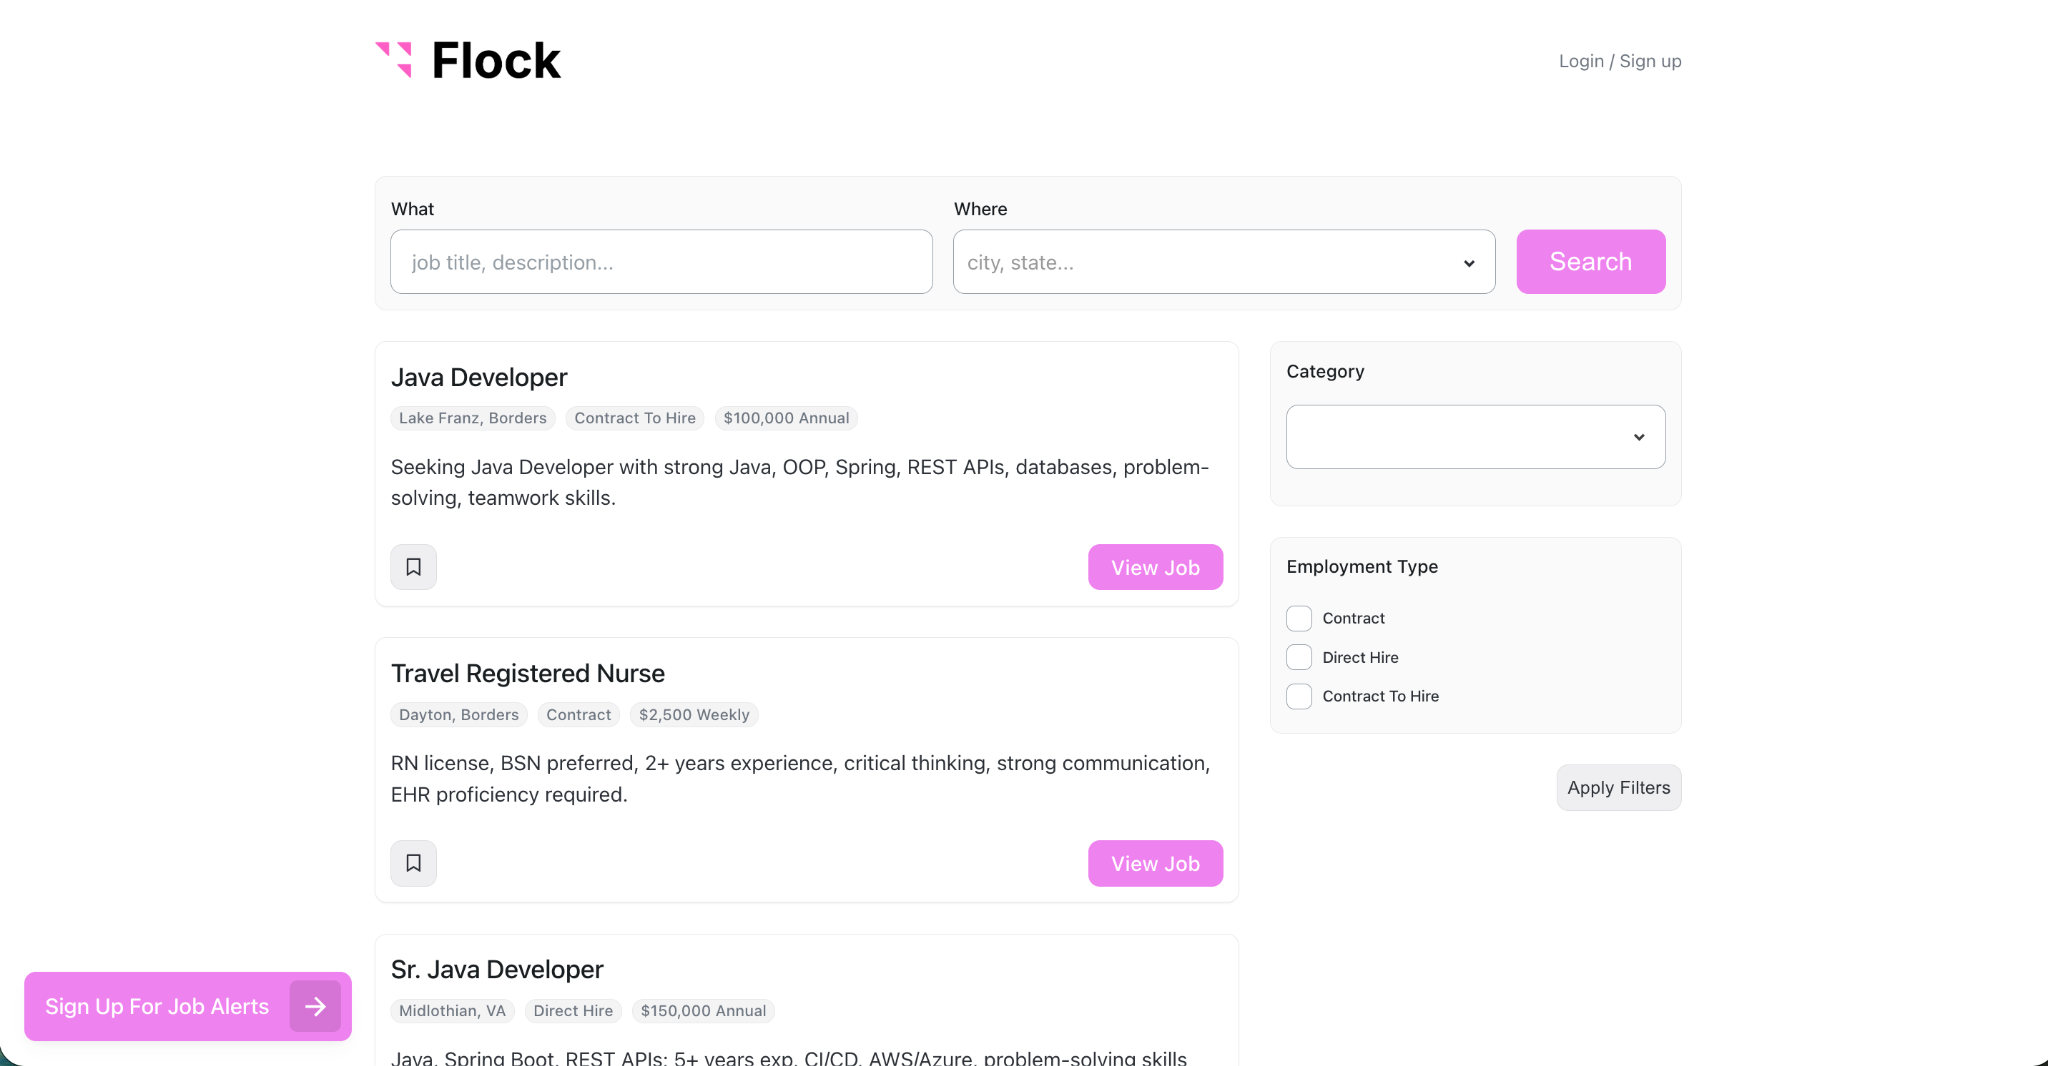Check the Direct Hire filter

[1299, 657]
